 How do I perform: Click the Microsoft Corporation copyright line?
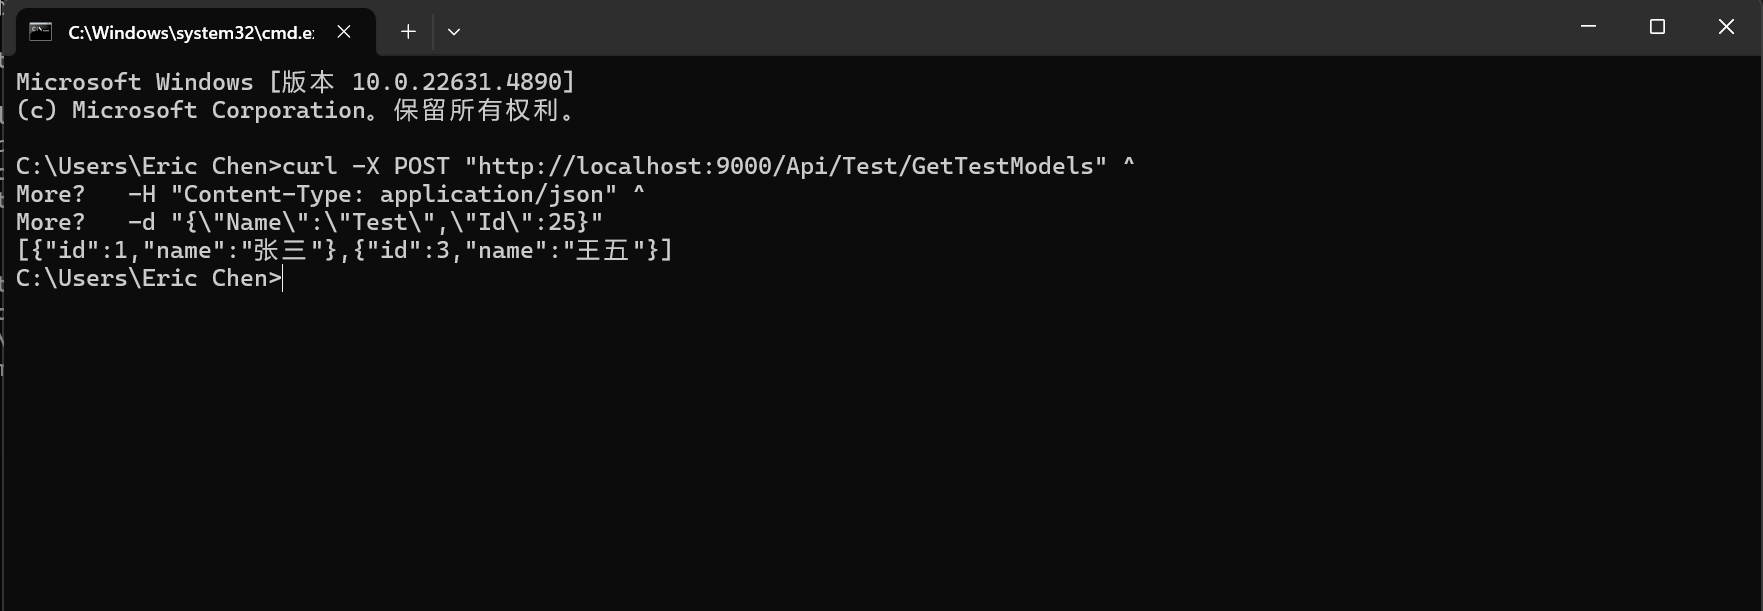tap(296, 110)
